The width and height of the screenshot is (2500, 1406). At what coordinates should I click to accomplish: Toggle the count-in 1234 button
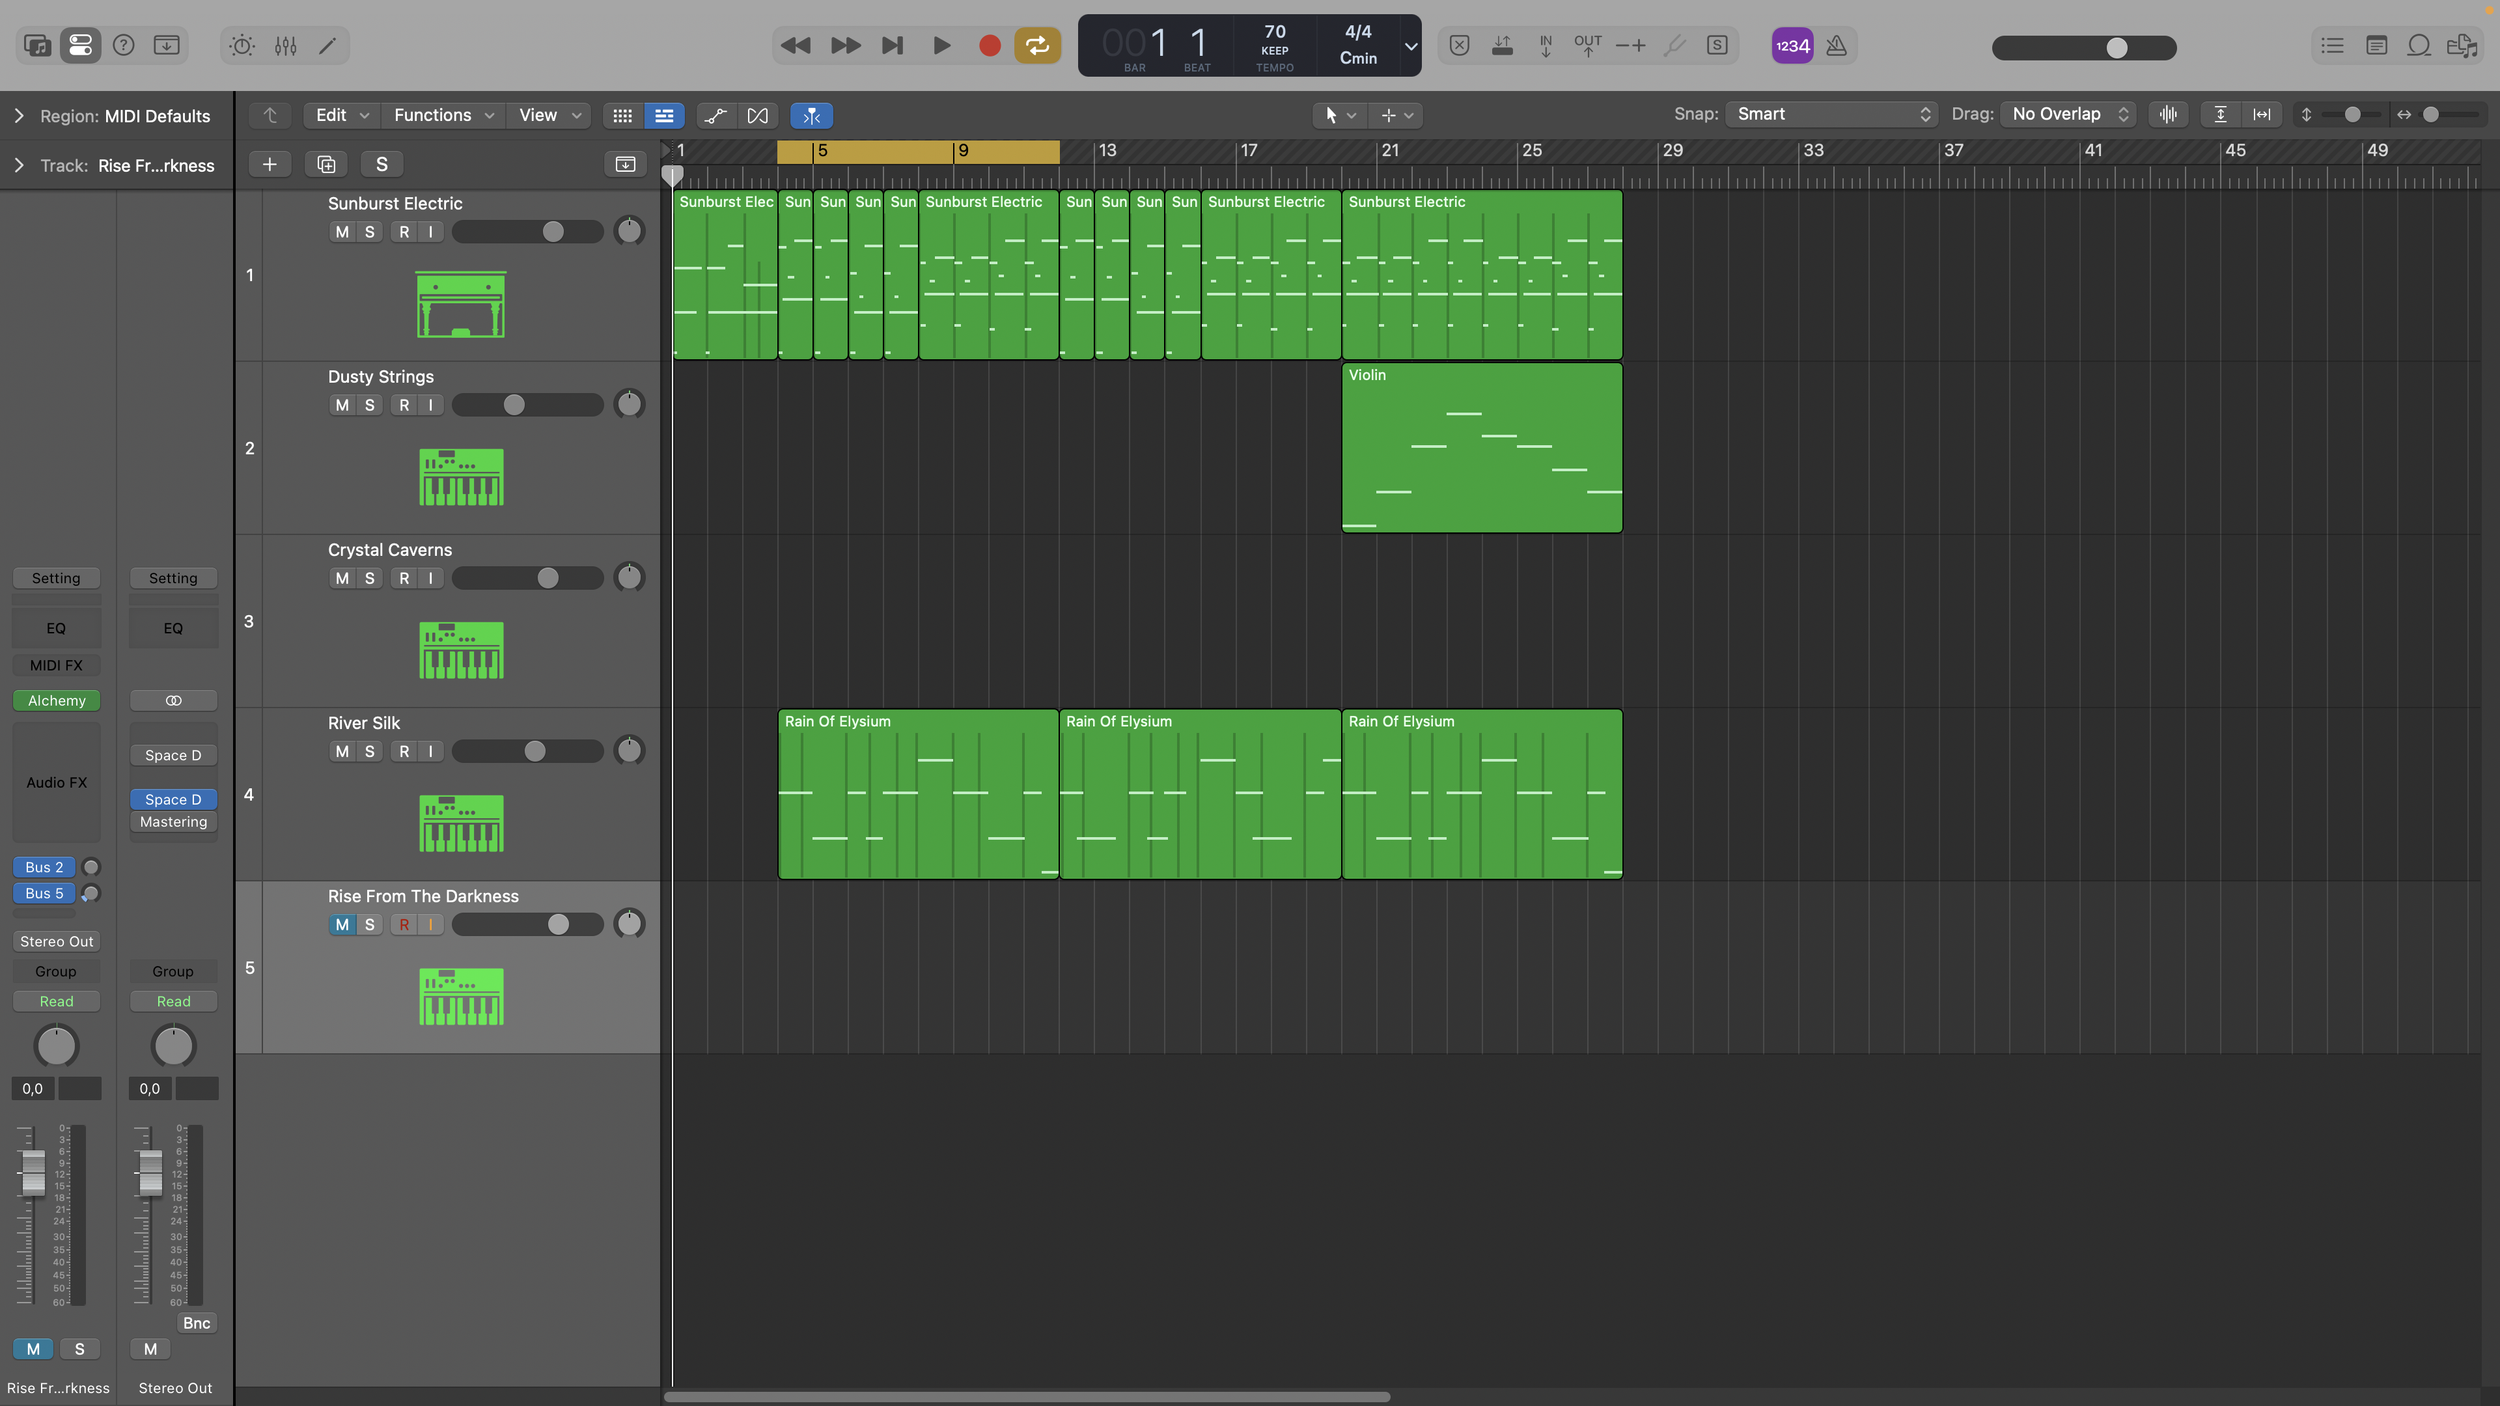click(1792, 46)
